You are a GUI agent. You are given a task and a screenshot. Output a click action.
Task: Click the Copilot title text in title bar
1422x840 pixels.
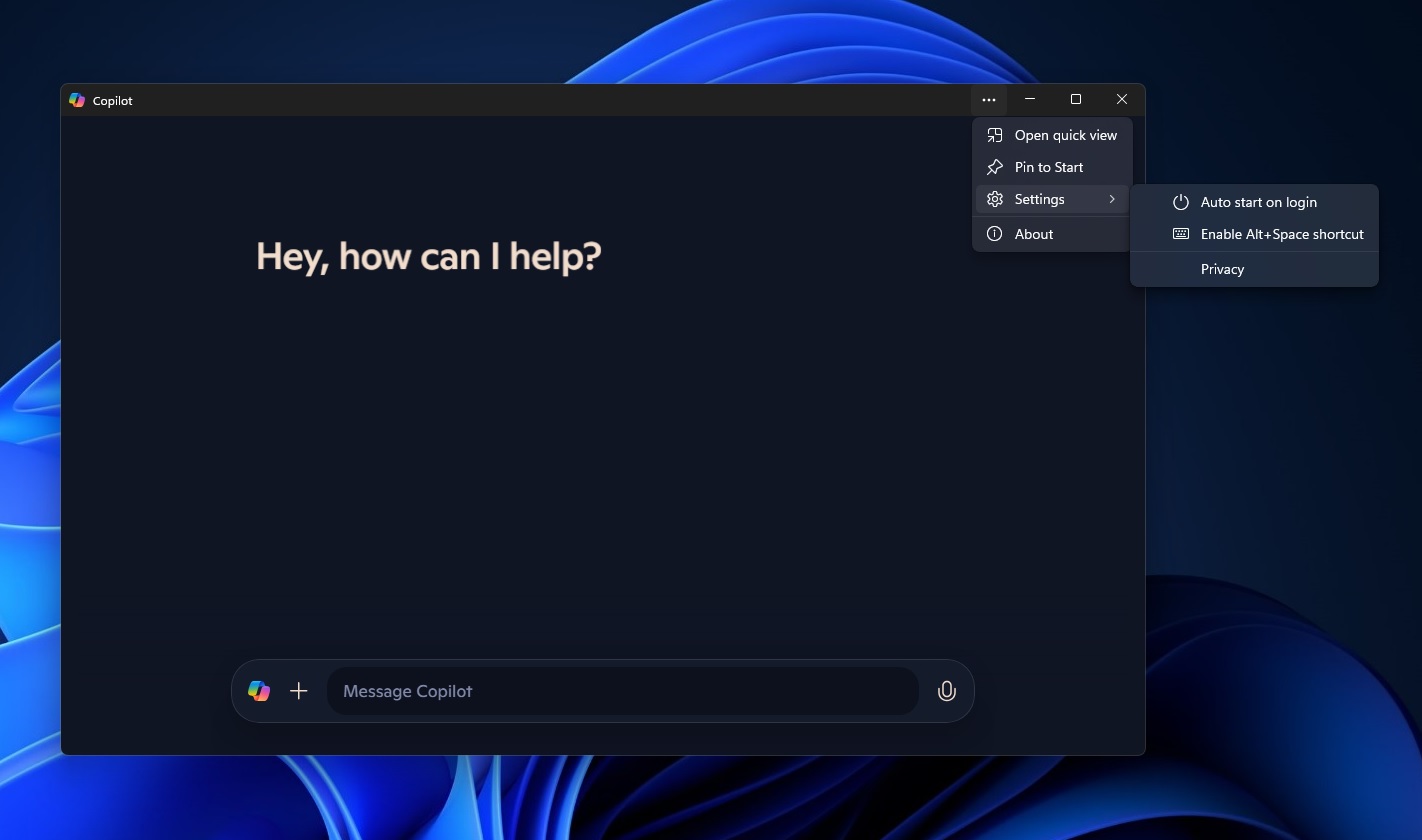pos(113,101)
